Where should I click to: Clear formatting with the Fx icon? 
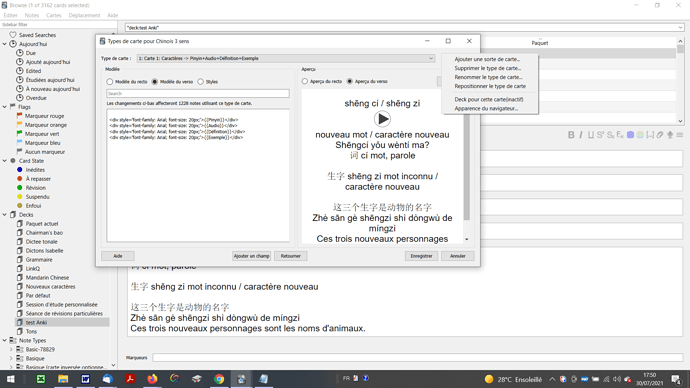620,135
